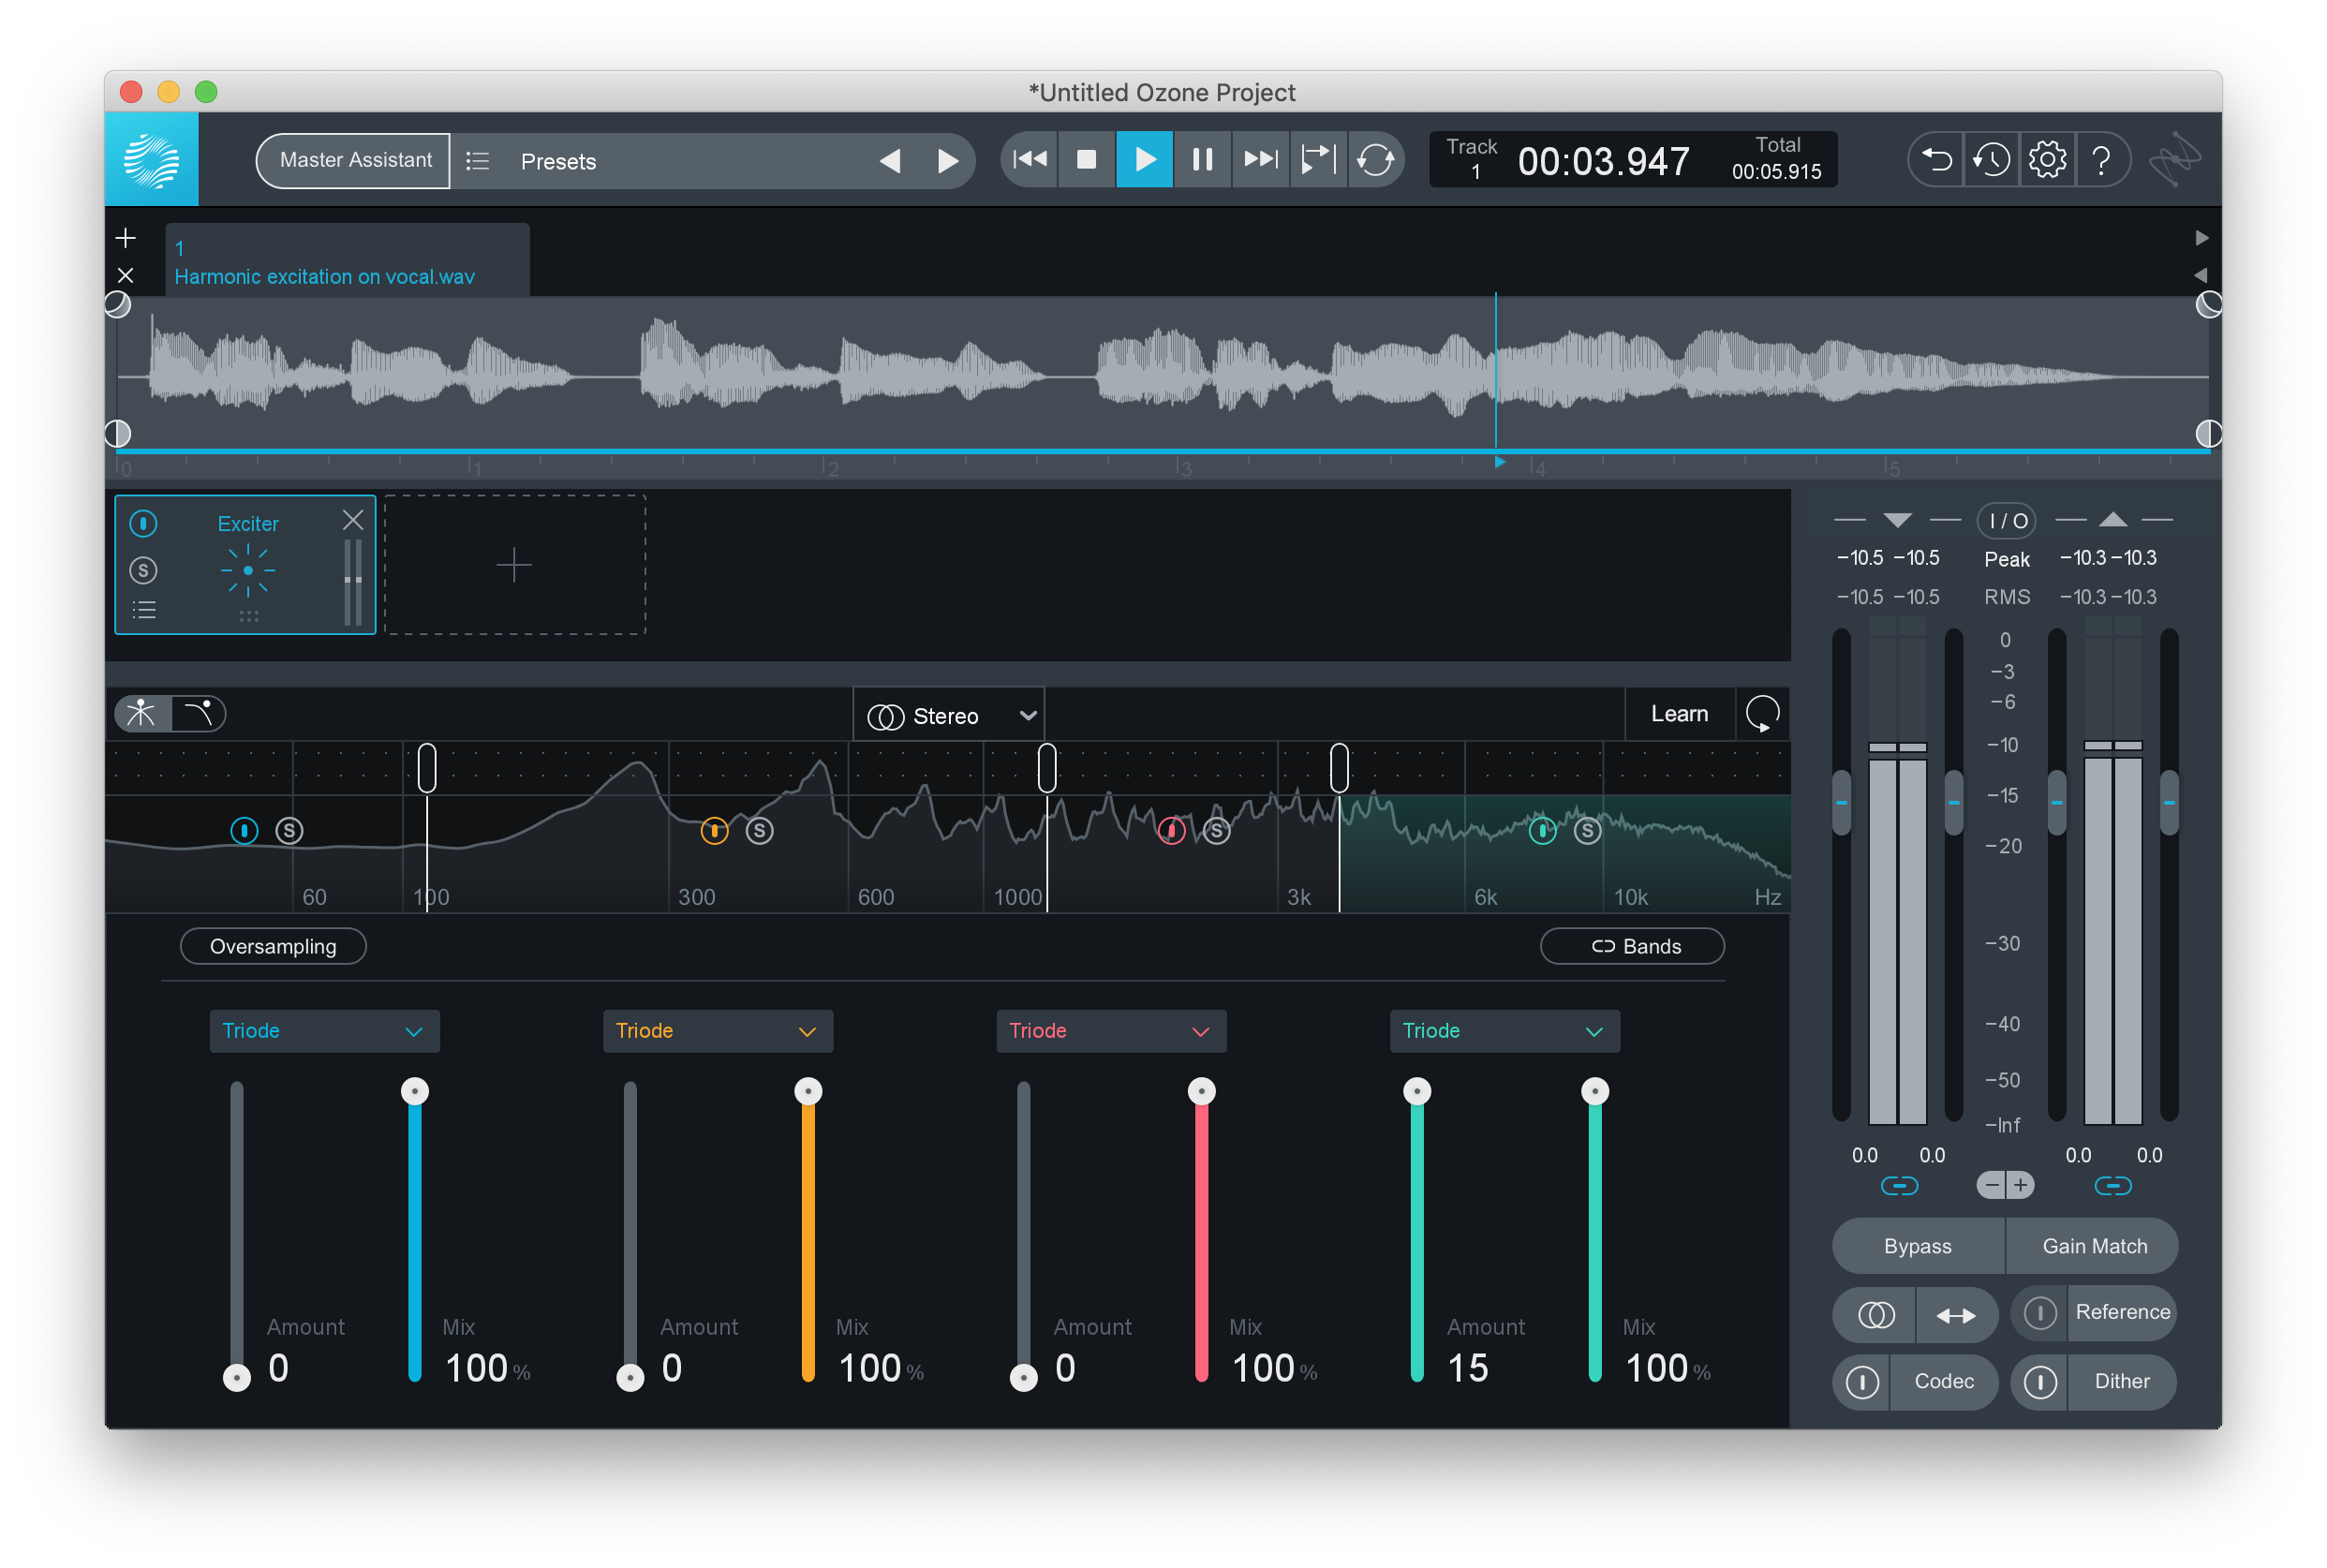Open the Dither panel

(2121, 1382)
